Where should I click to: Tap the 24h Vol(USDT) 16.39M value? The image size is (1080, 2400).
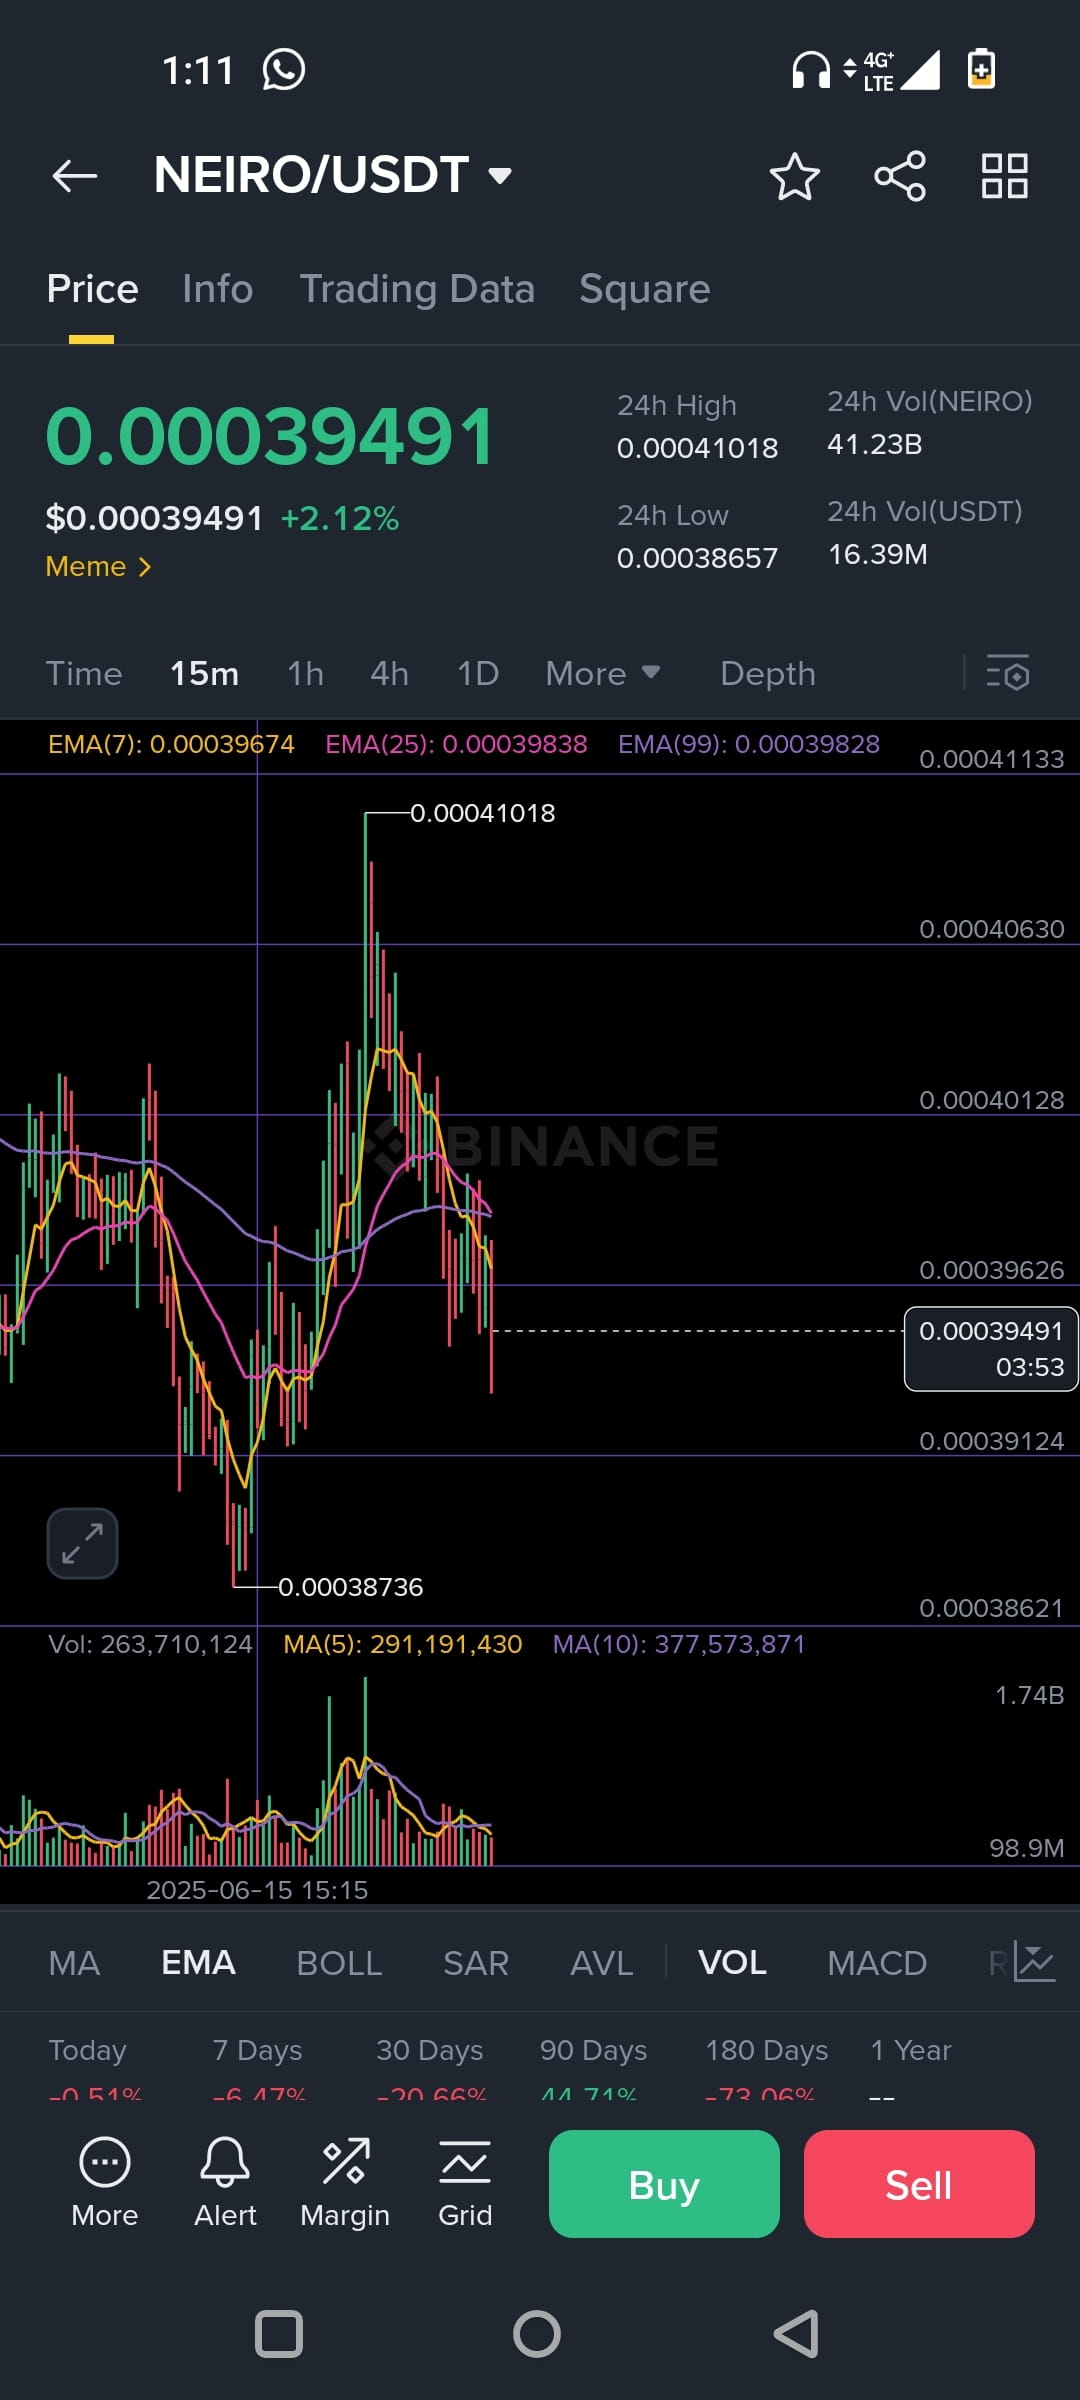click(877, 554)
